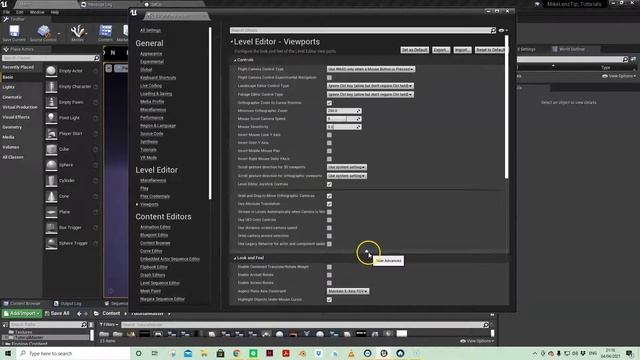Screen dimensions: 640x360
Task: Toggle Flight Camera Control Experimental Navigation checkbox
Action: [x=329, y=78]
